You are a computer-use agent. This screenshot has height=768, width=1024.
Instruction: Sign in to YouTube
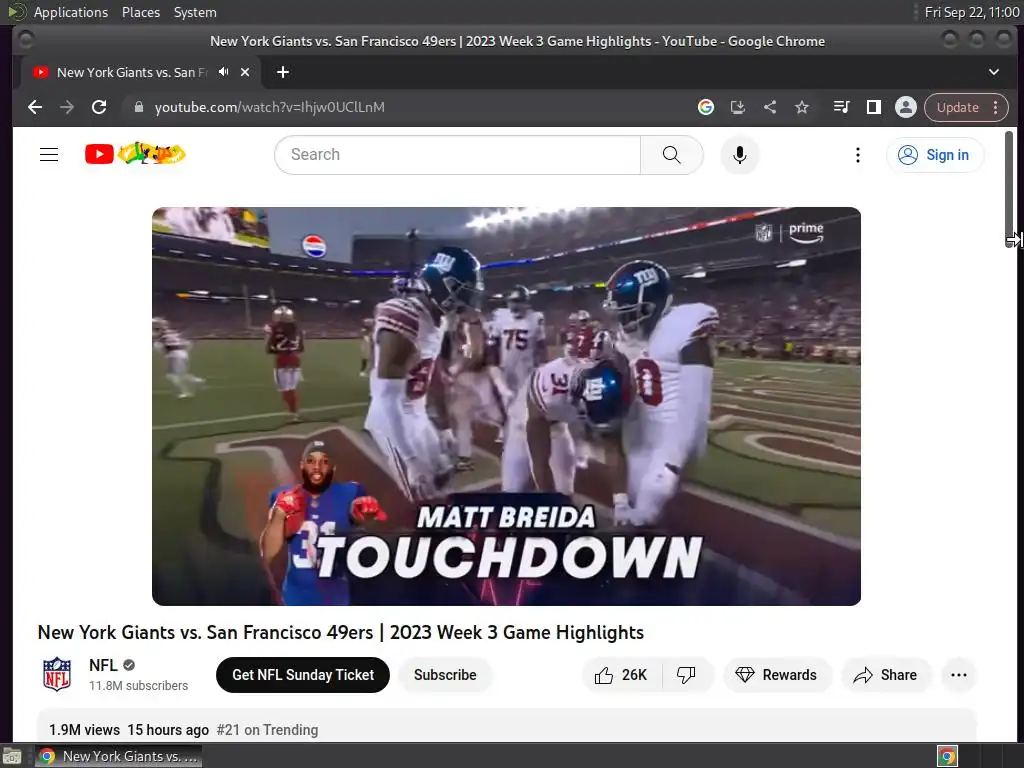click(935, 155)
